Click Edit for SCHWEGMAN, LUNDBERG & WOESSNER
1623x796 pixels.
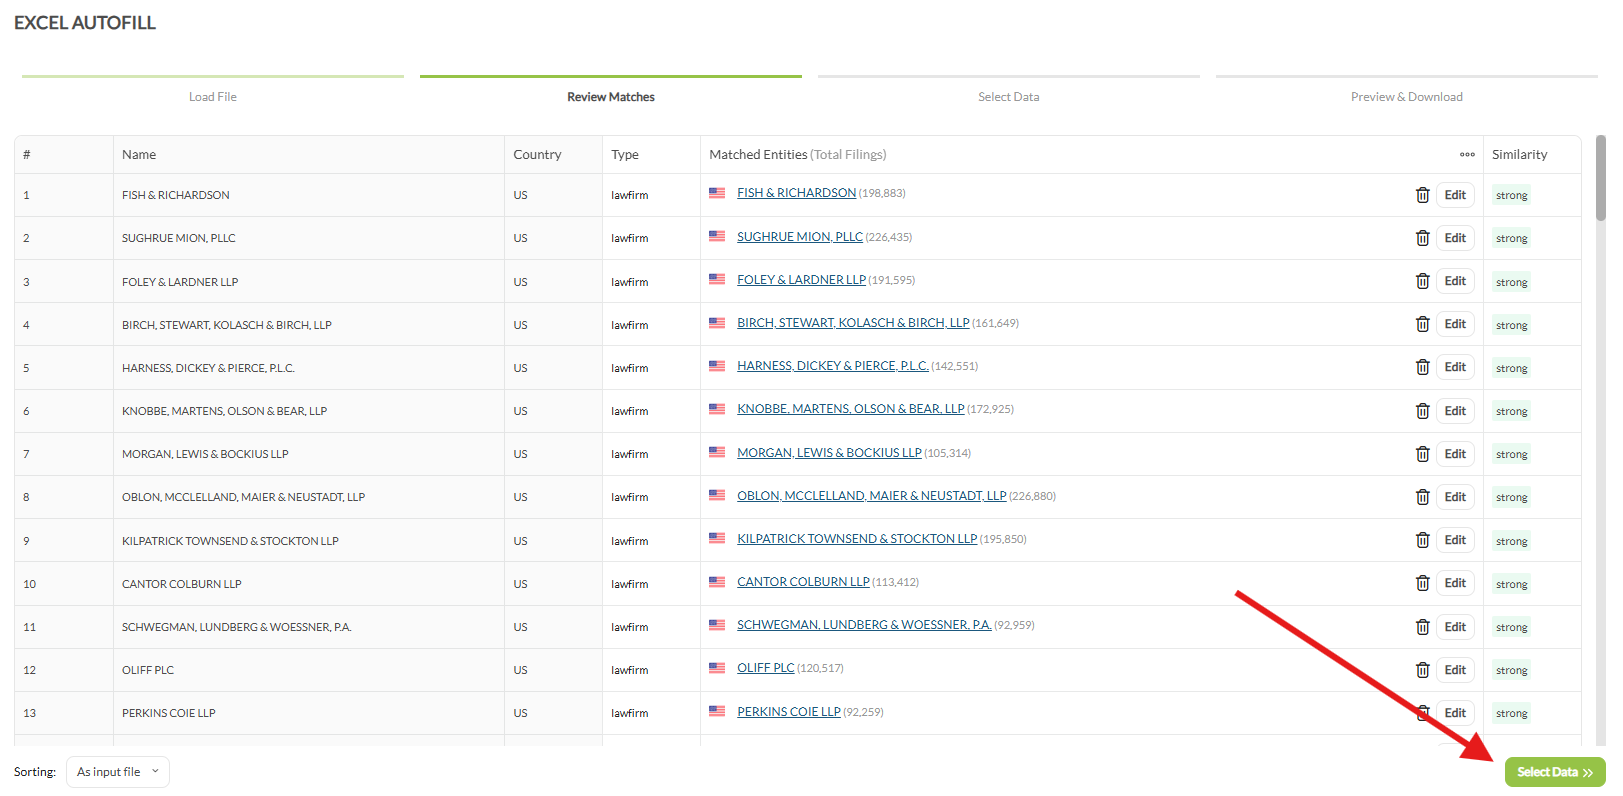click(1455, 627)
